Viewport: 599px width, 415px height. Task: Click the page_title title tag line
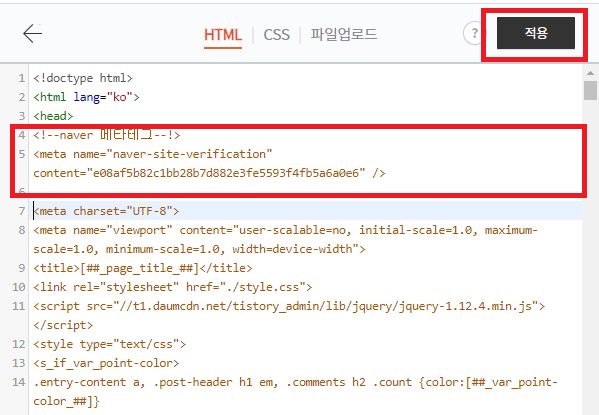point(143,268)
